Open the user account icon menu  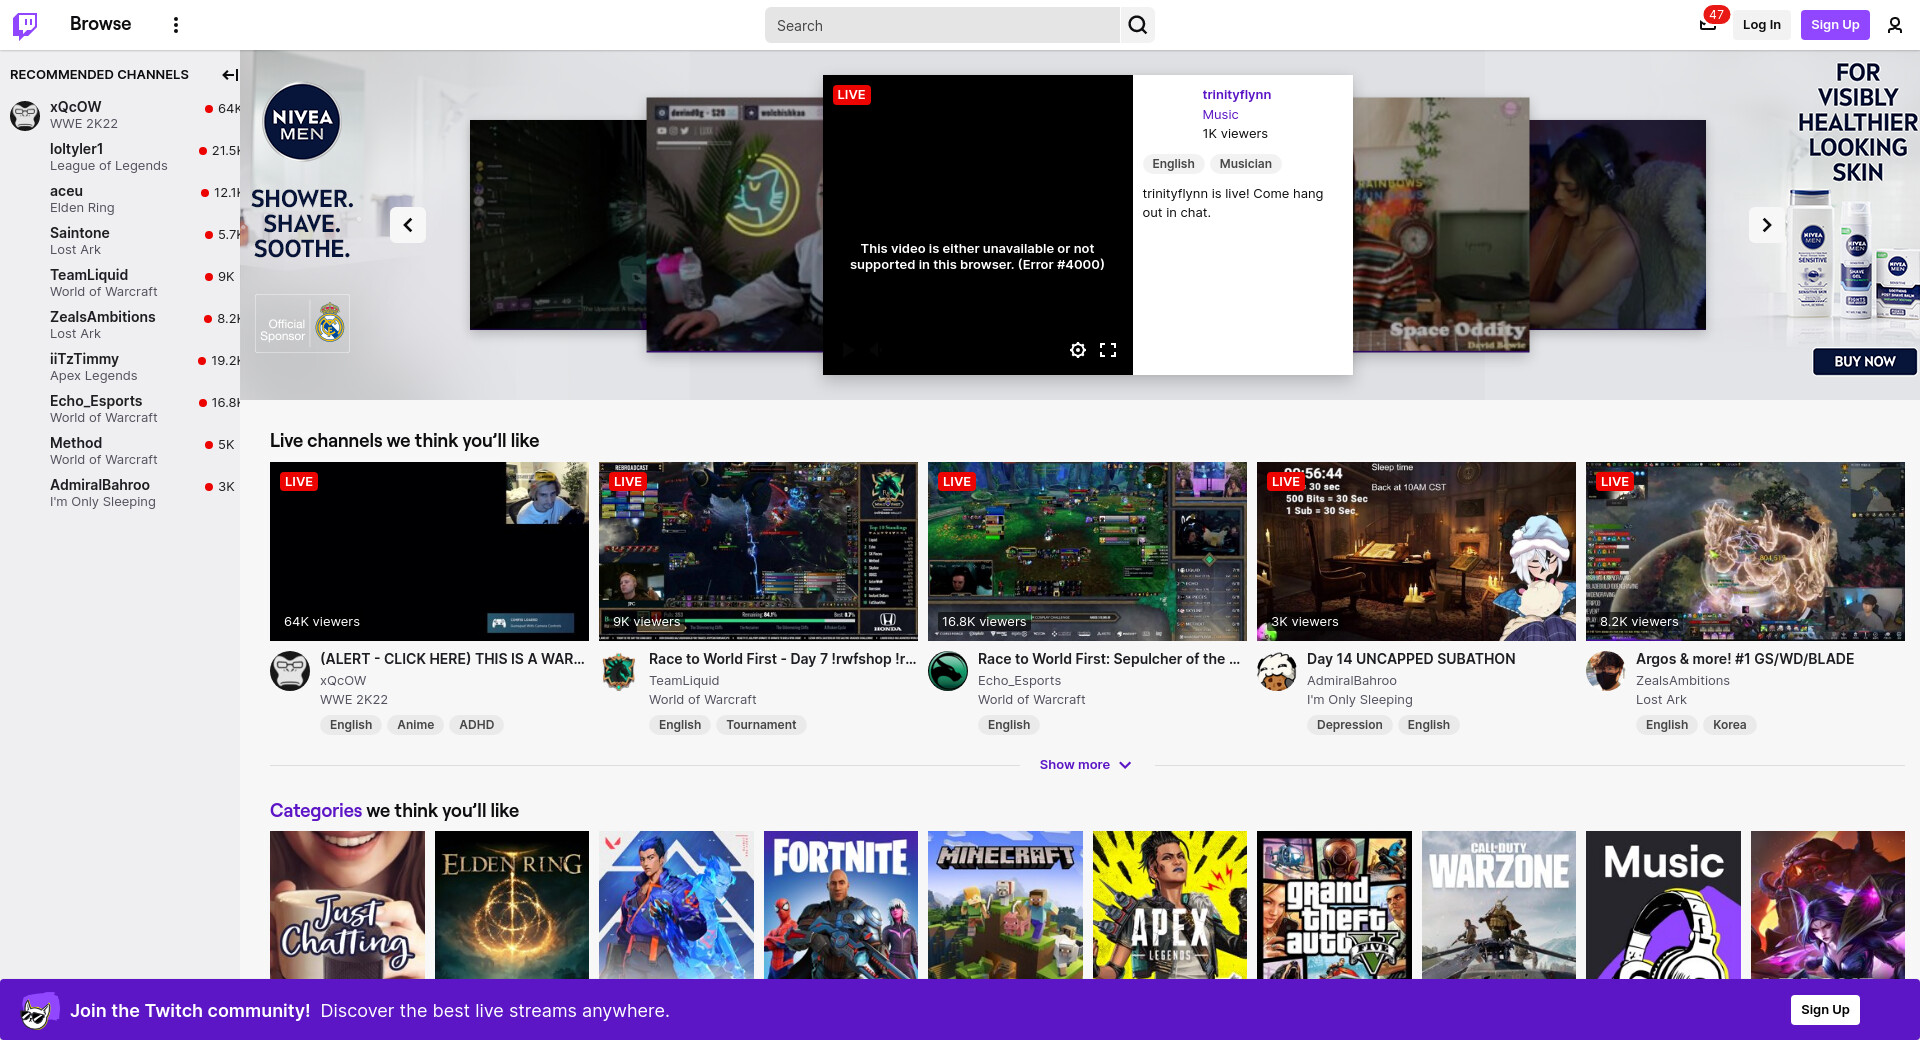point(1894,25)
